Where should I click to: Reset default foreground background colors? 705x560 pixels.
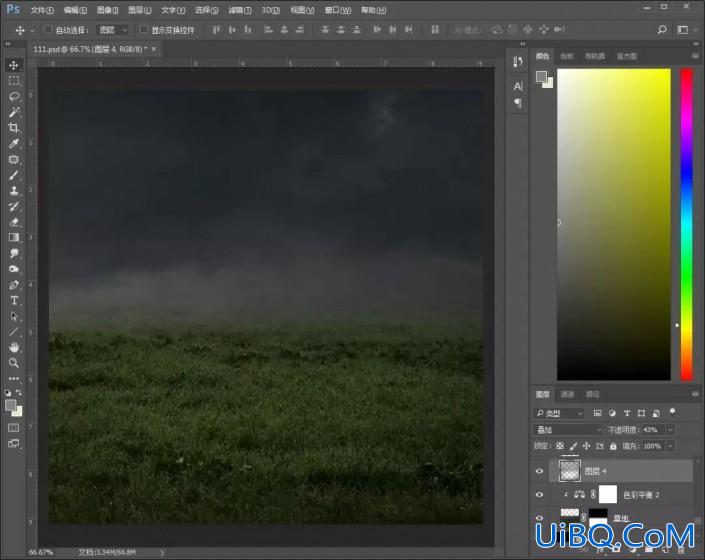[x=8, y=392]
